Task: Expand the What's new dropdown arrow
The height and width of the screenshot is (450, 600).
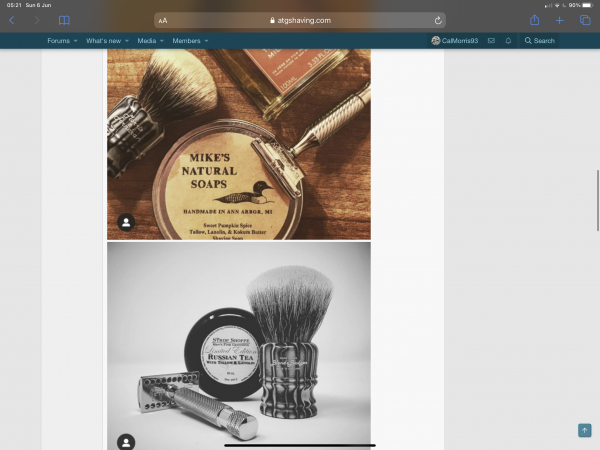Action: click(x=127, y=41)
